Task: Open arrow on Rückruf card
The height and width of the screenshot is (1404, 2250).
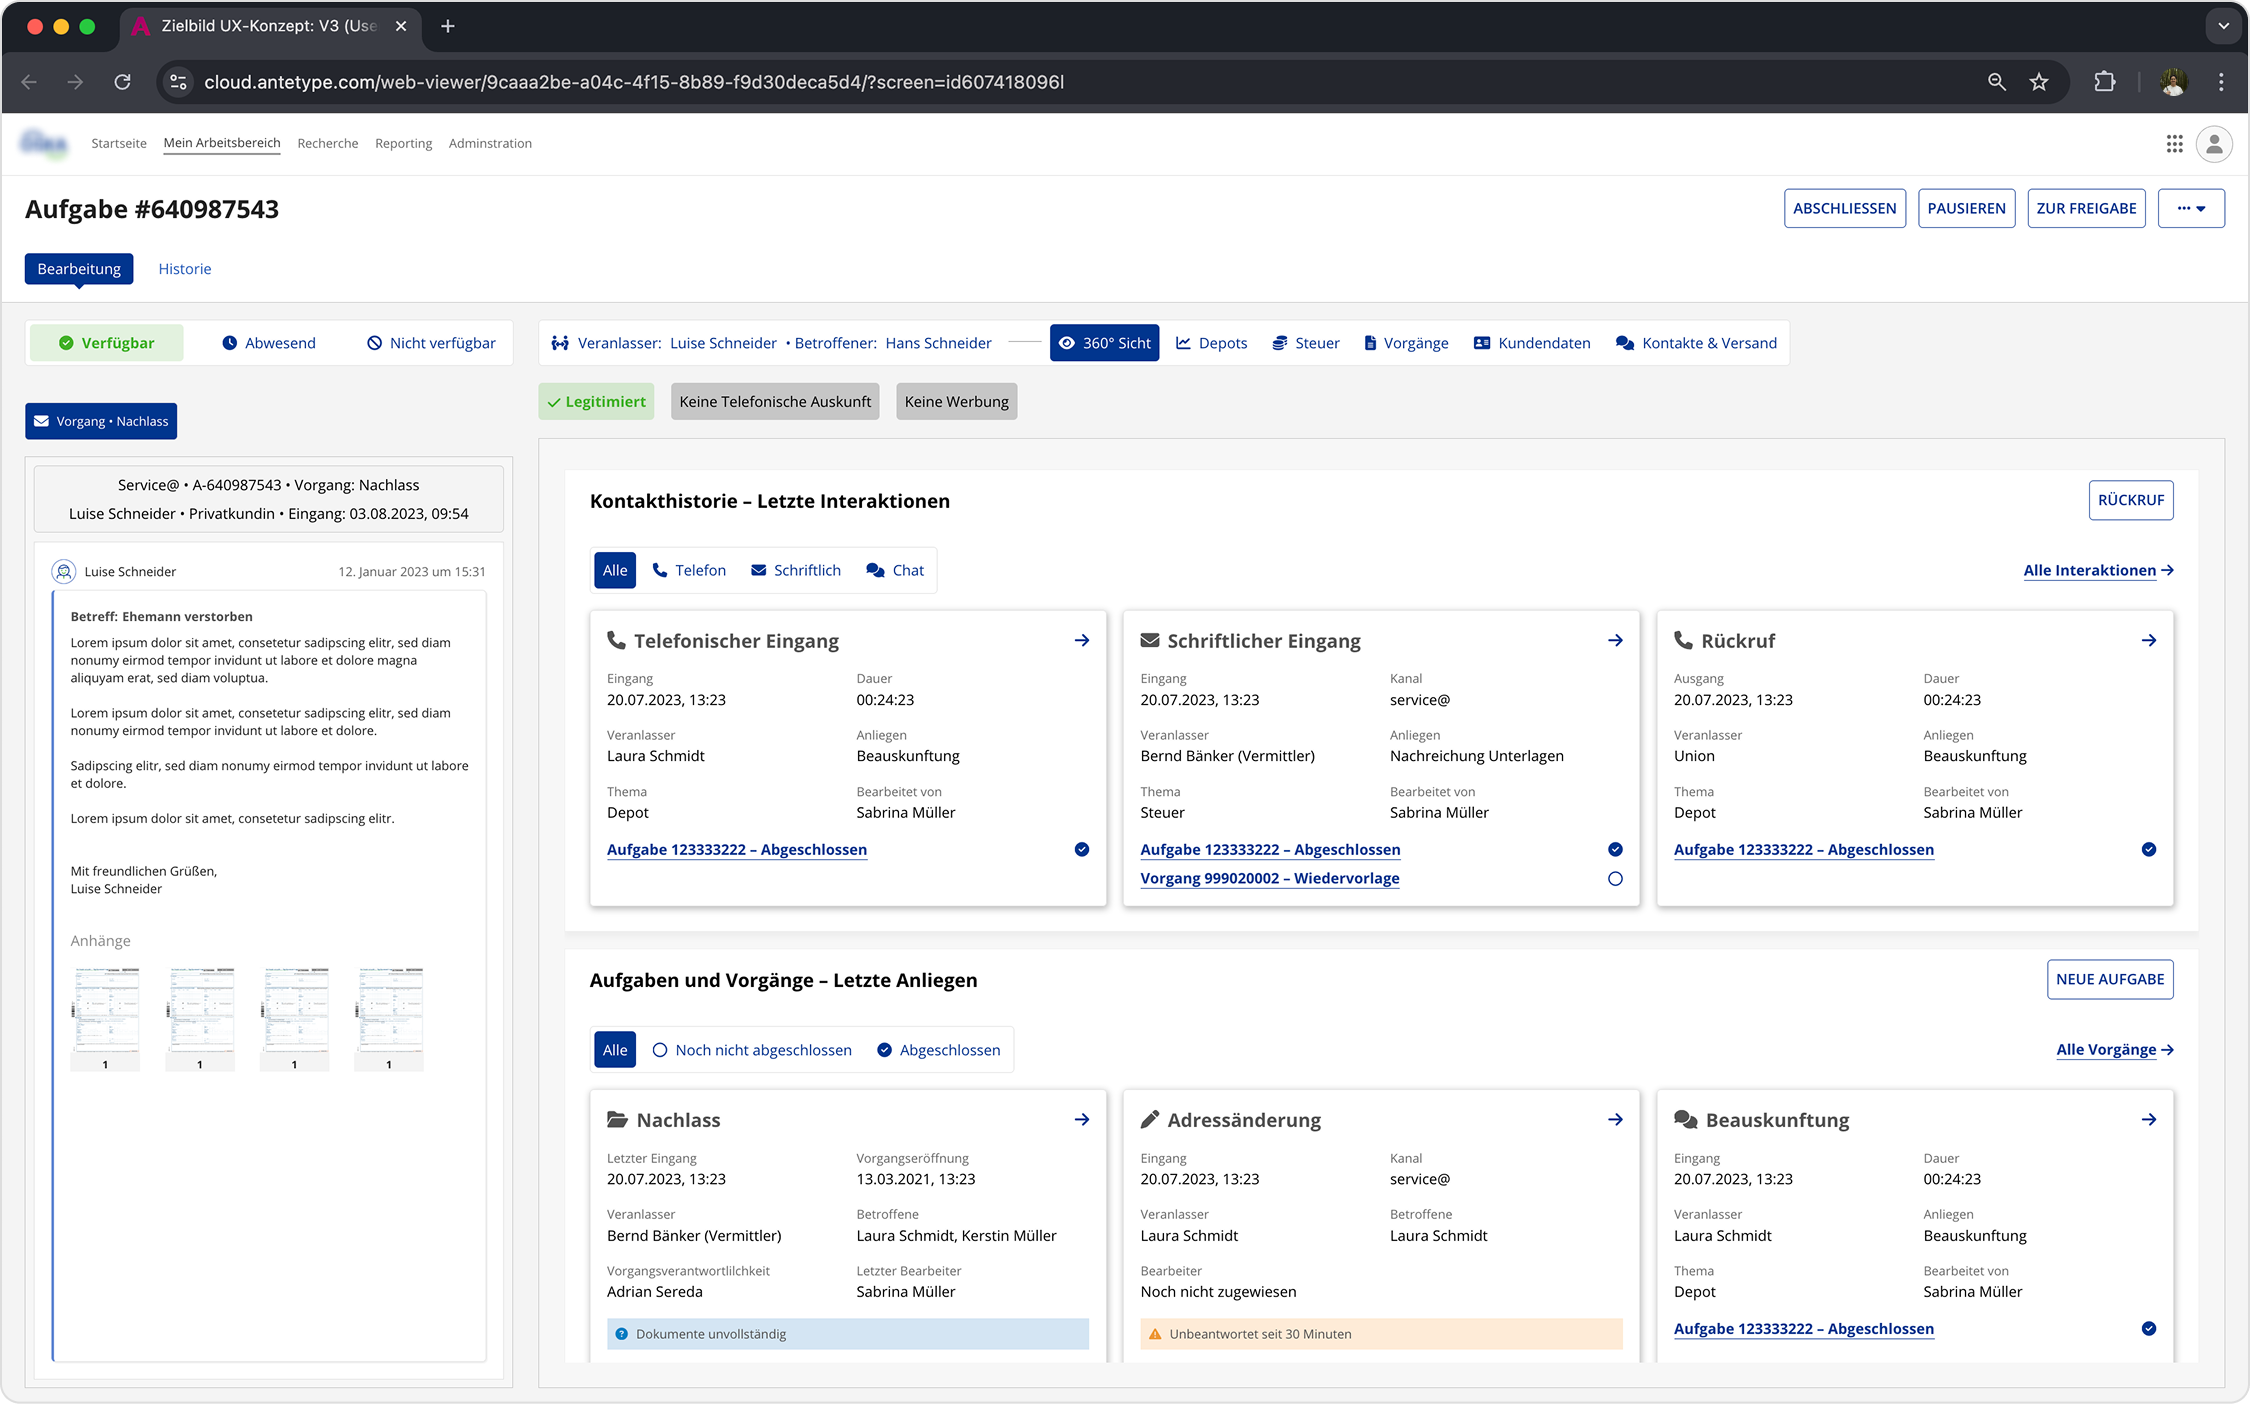Action: click(2149, 640)
